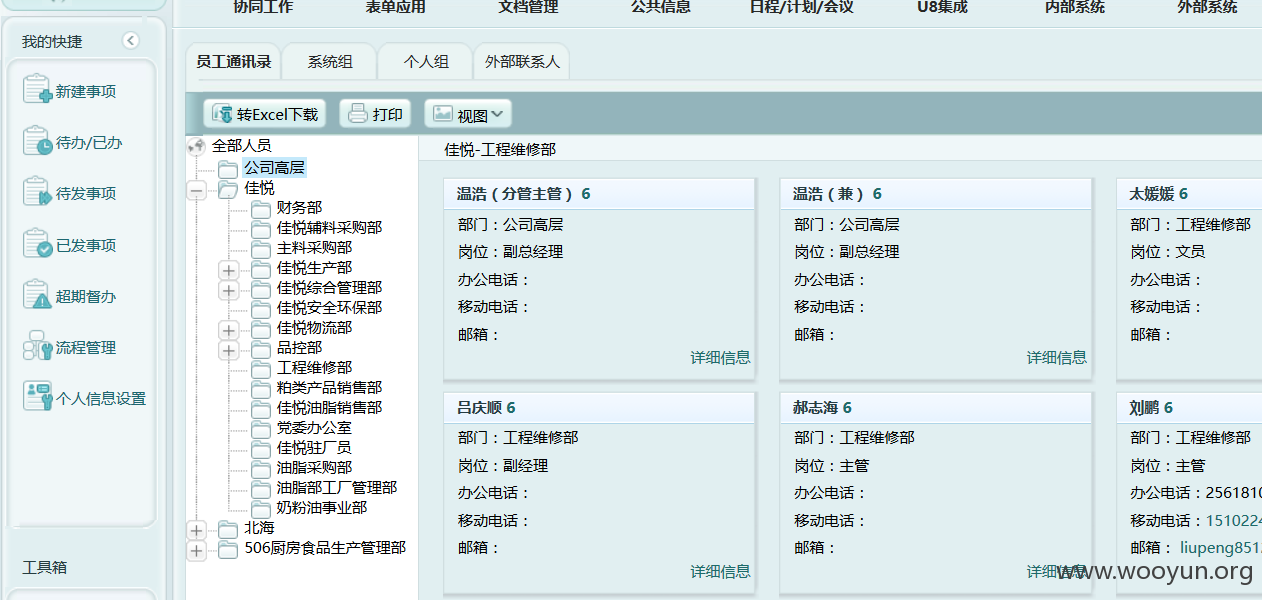Click the 打印 button
1262x600 pixels.
(375, 114)
